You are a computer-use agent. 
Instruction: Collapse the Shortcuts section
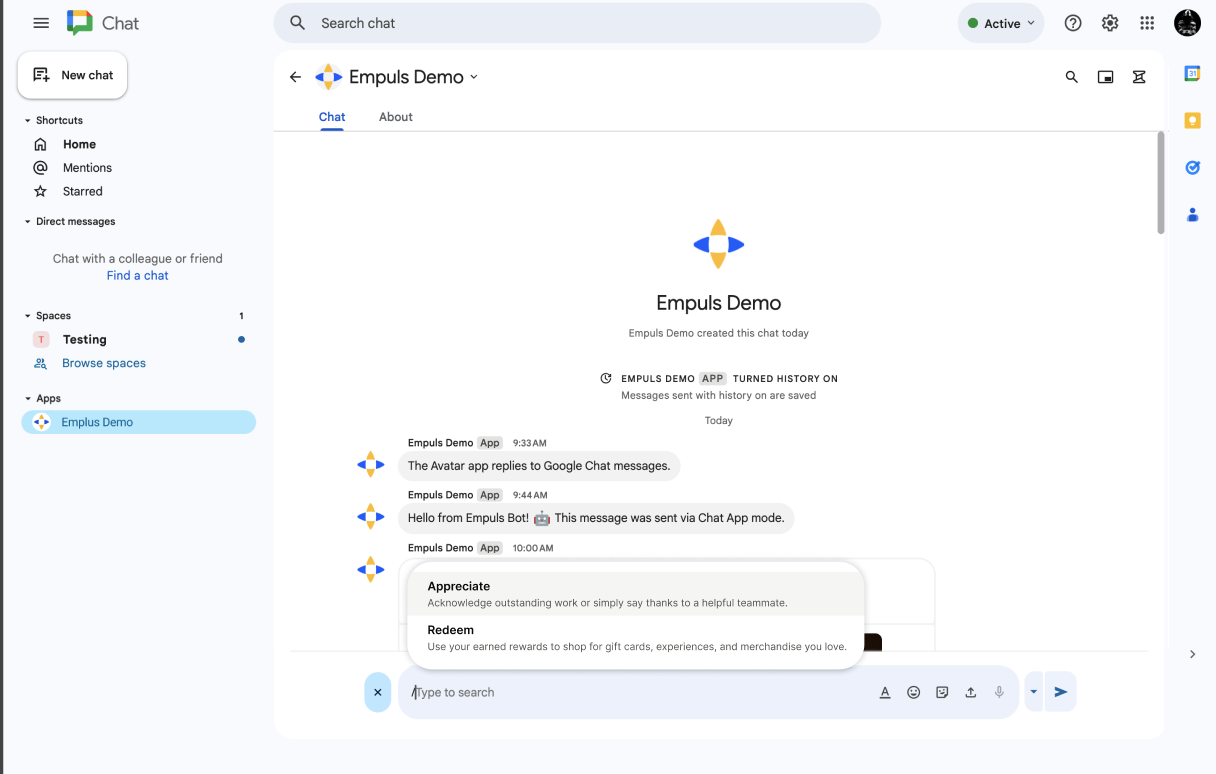(x=28, y=120)
